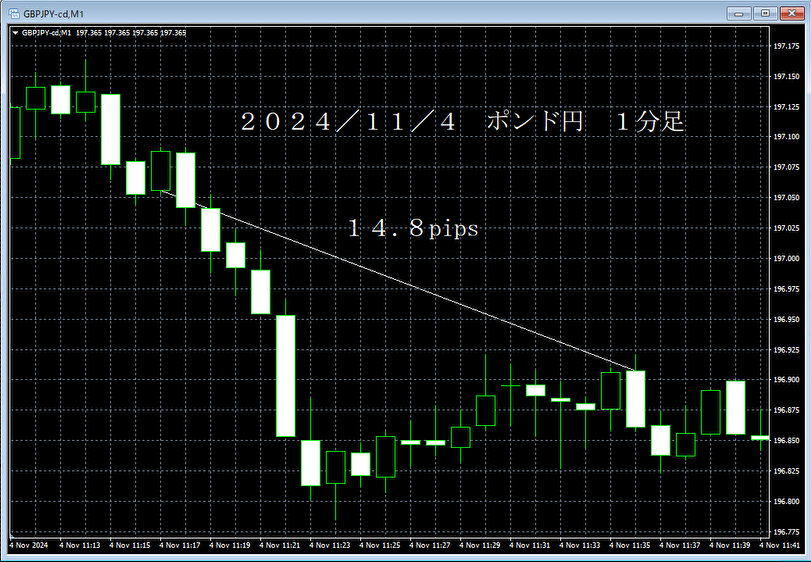Click the 196.925 price scale label

(x=786, y=350)
